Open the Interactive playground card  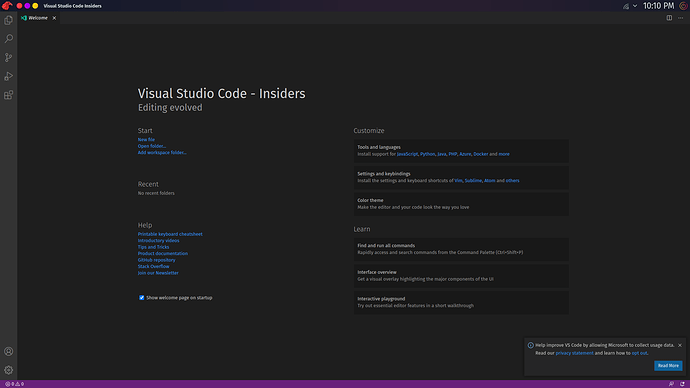pos(461,302)
